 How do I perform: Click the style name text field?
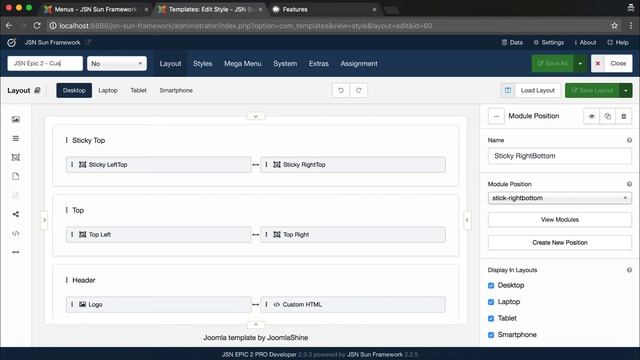[x=45, y=63]
